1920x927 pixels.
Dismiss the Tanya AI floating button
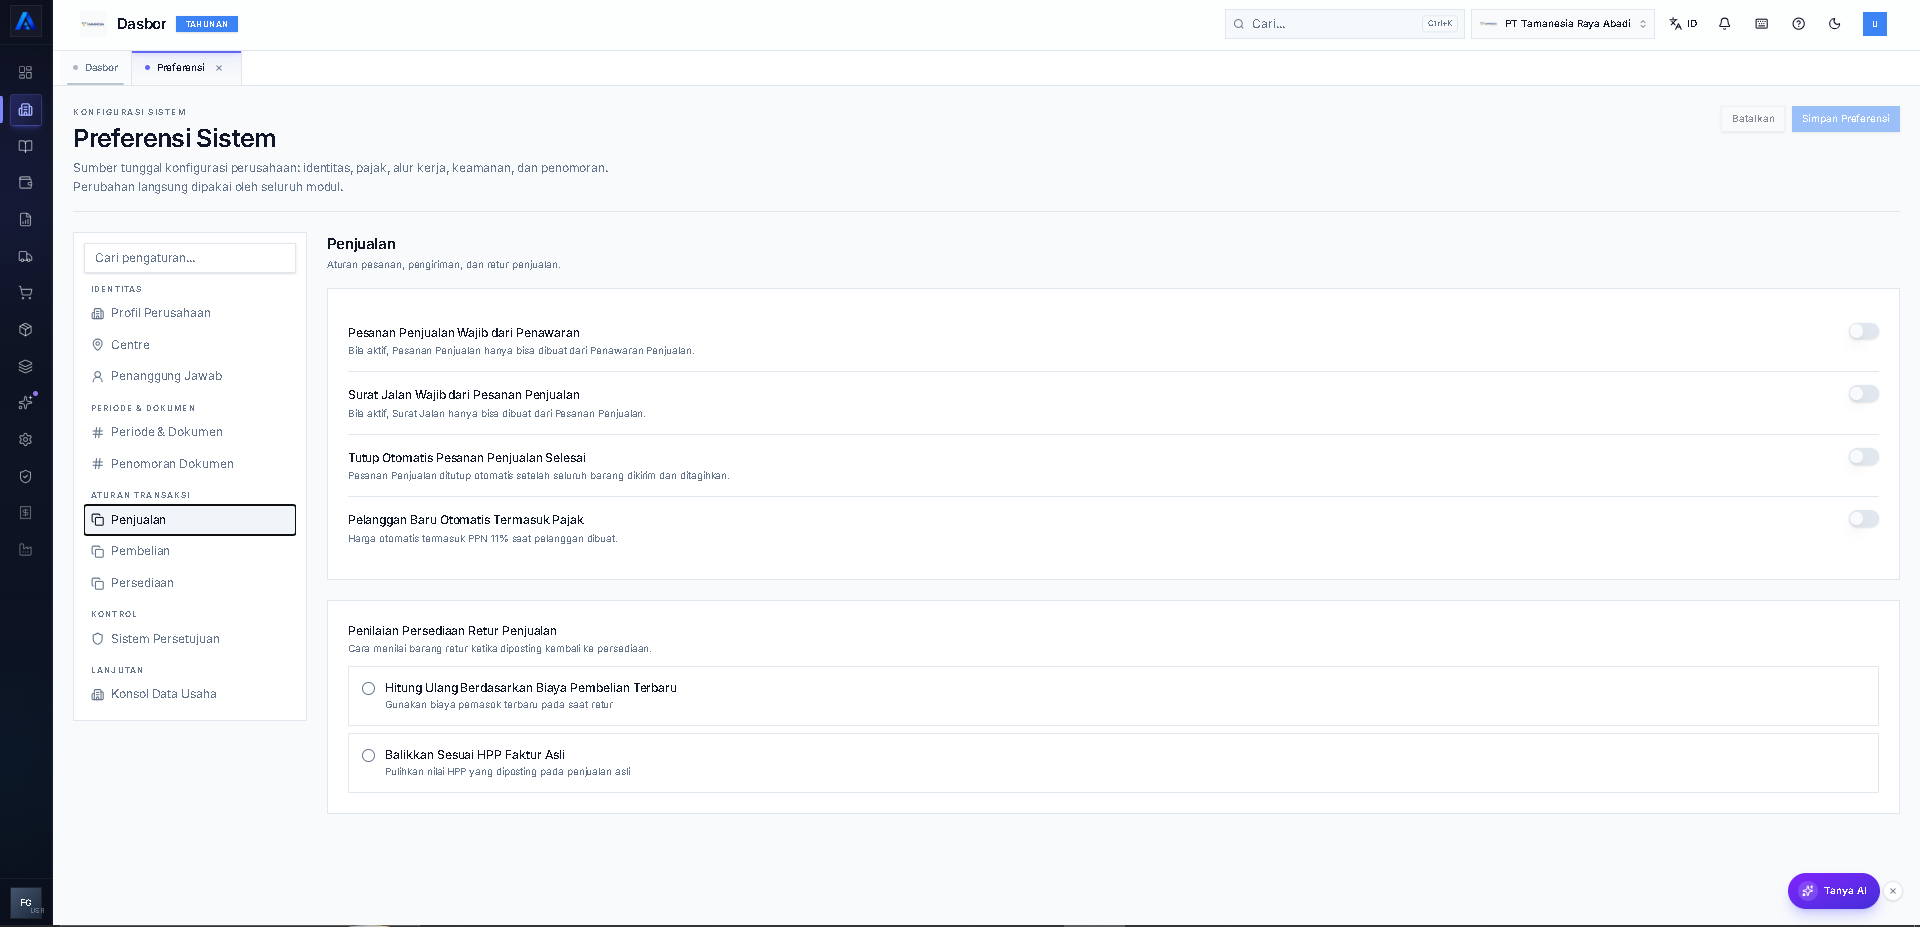(1893, 891)
